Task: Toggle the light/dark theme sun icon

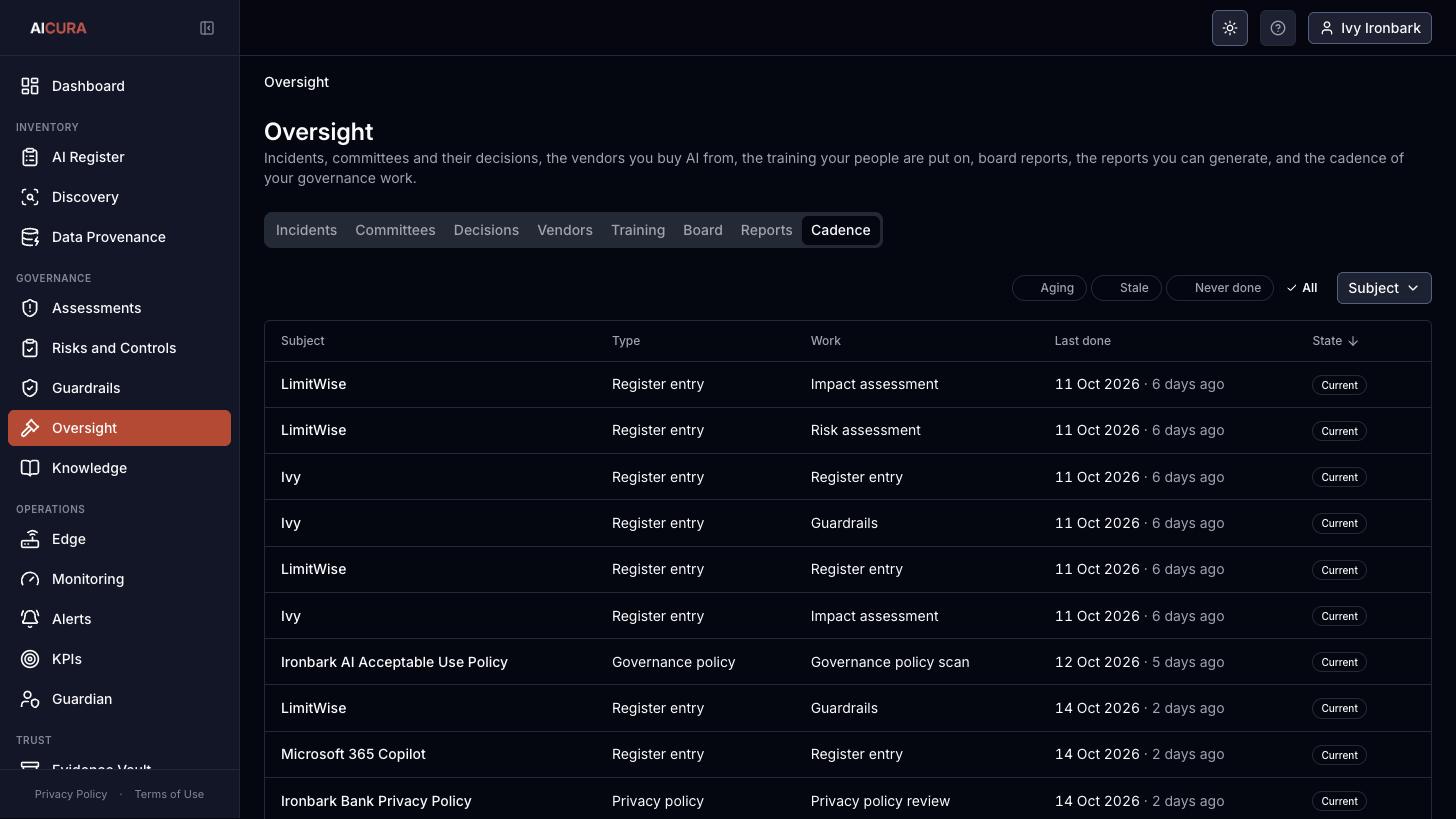Action: [1230, 28]
